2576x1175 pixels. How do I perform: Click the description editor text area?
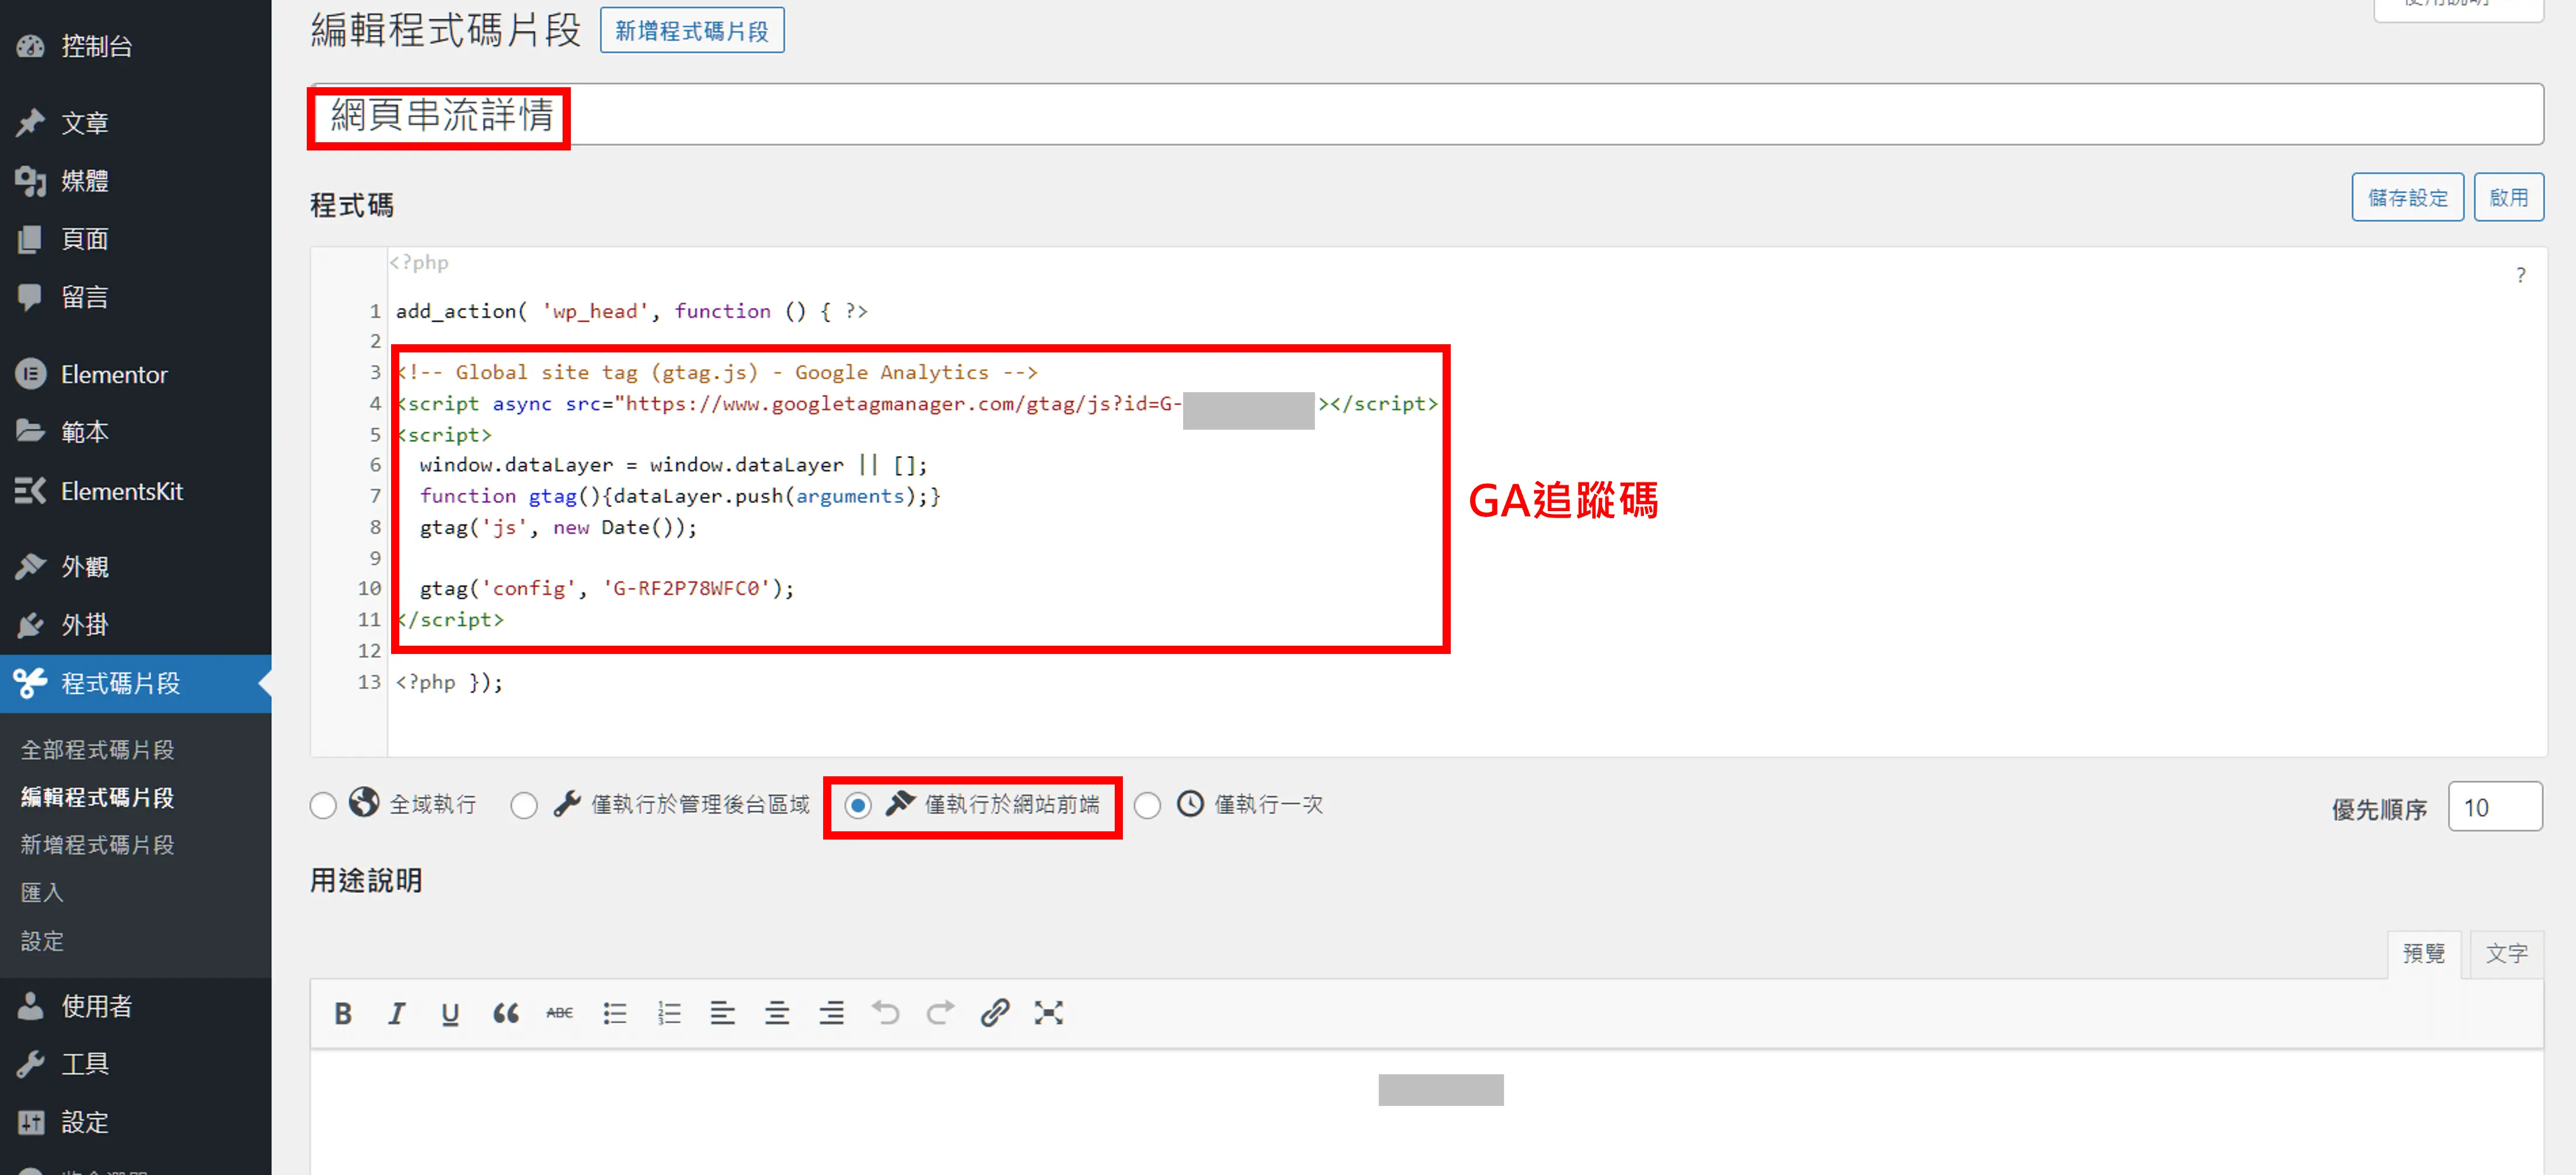tap(1426, 1112)
